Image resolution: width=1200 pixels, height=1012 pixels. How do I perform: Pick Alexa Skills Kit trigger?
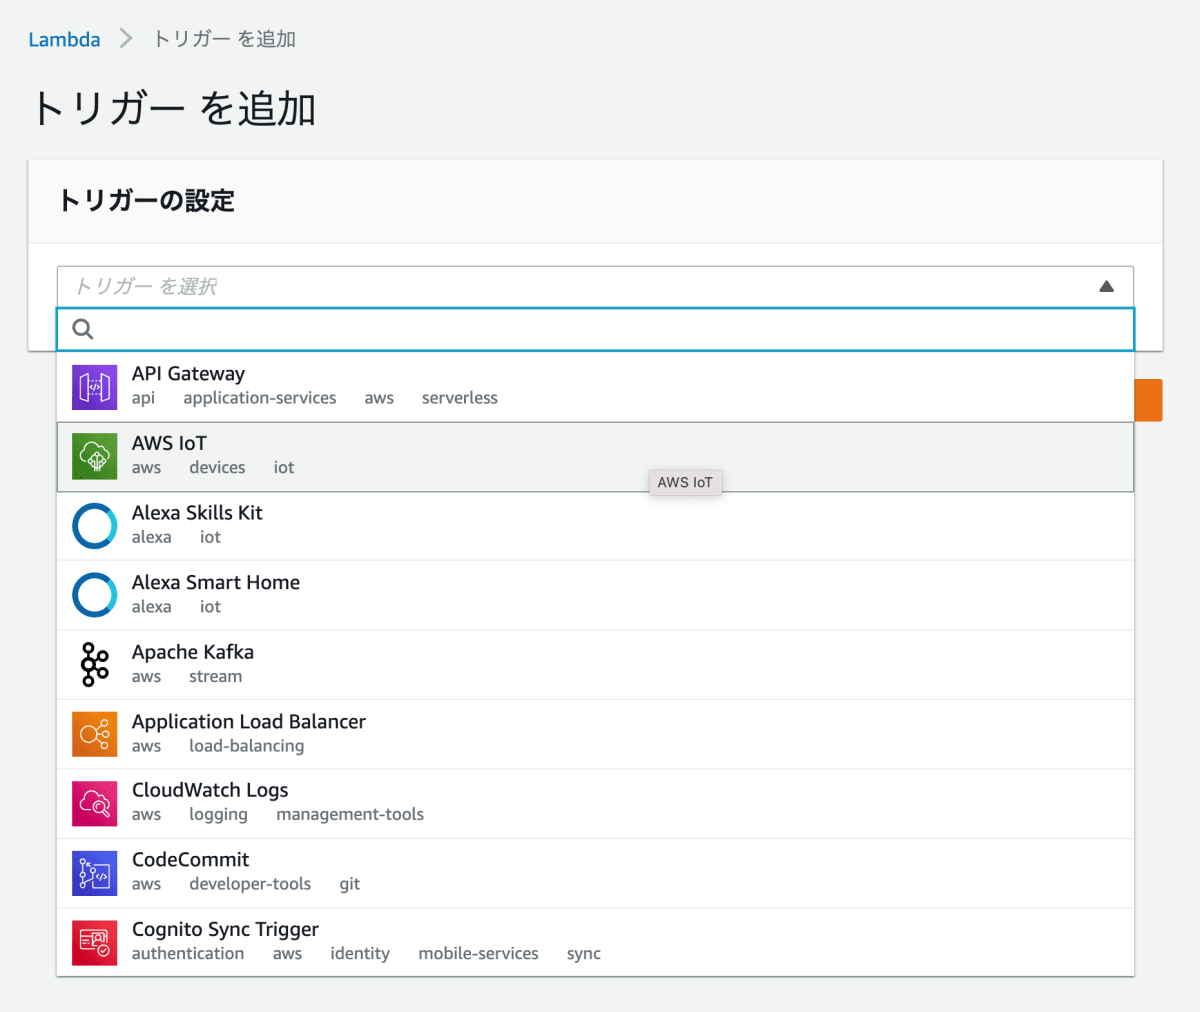point(595,526)
